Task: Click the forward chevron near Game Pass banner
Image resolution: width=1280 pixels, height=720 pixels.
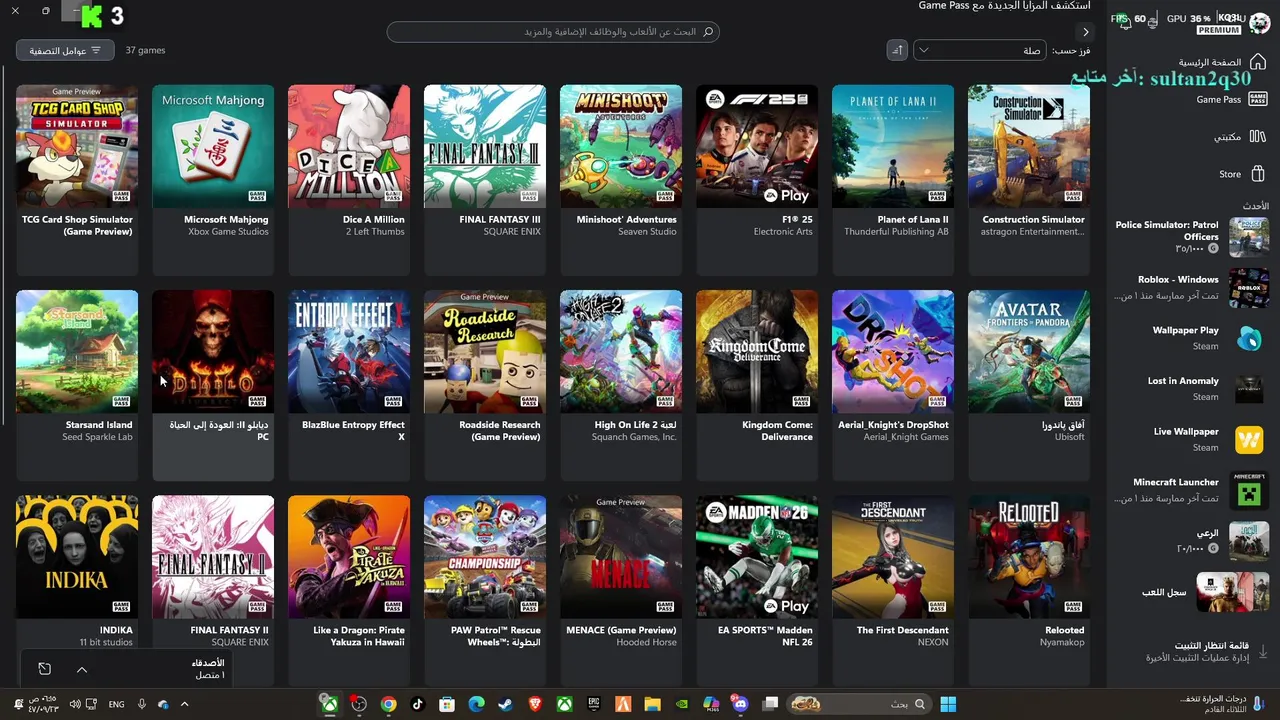Action: click(1085, 32)
